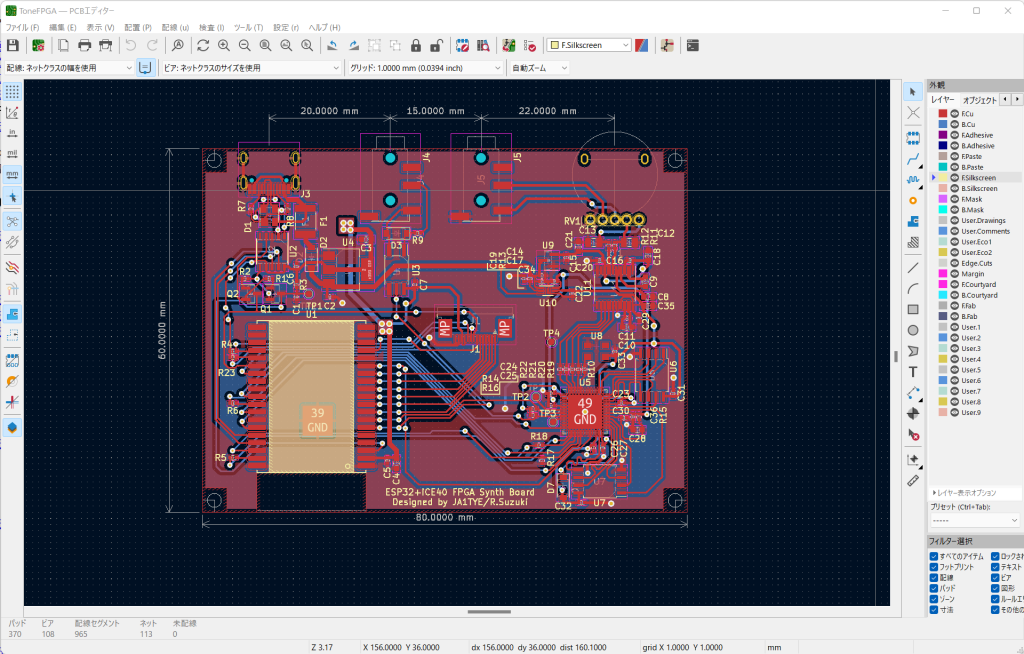Open the ファイル (F) menu
Viewport: 1024px width, 654px height.
point(23,27)
